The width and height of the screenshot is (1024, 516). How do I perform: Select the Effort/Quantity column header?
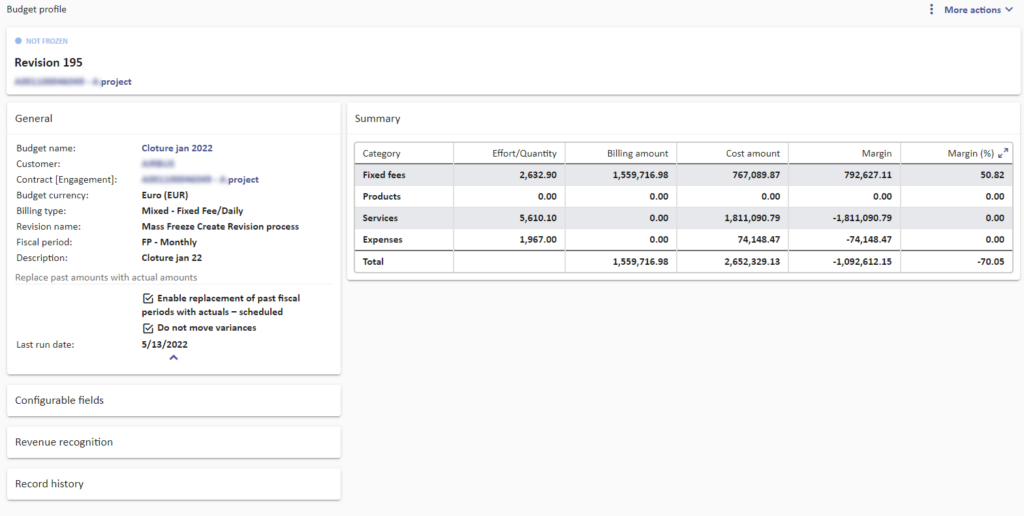[524, 153]
